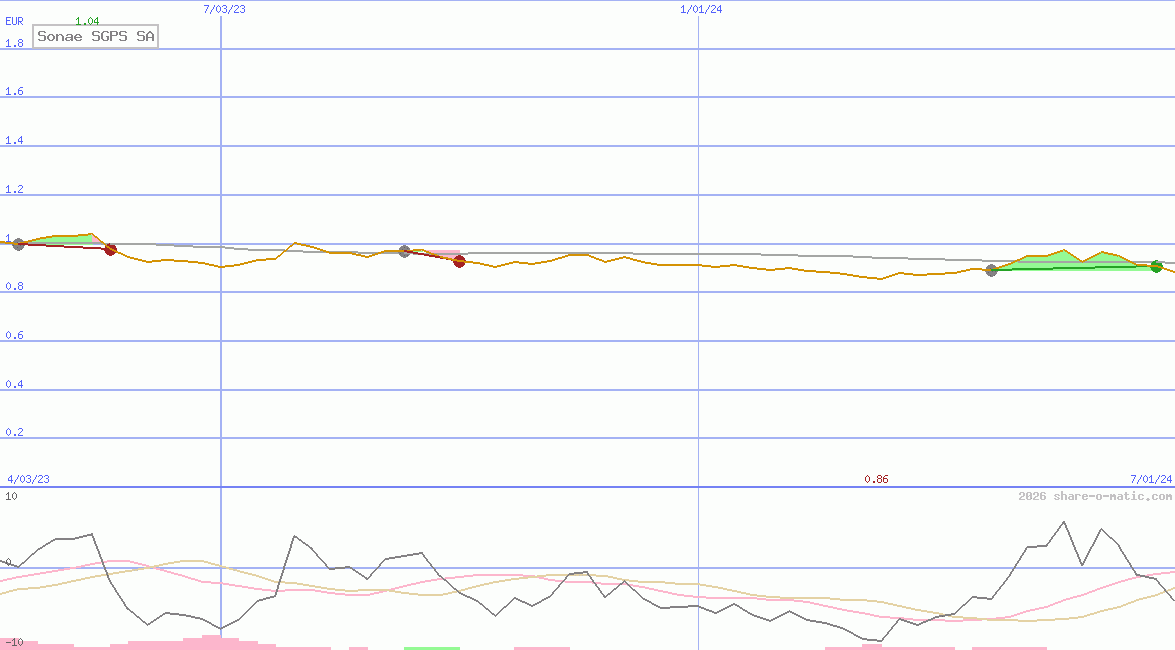1175x650 pixels.
Task: Click the 0.86 low price label
Action: (876, 479)
